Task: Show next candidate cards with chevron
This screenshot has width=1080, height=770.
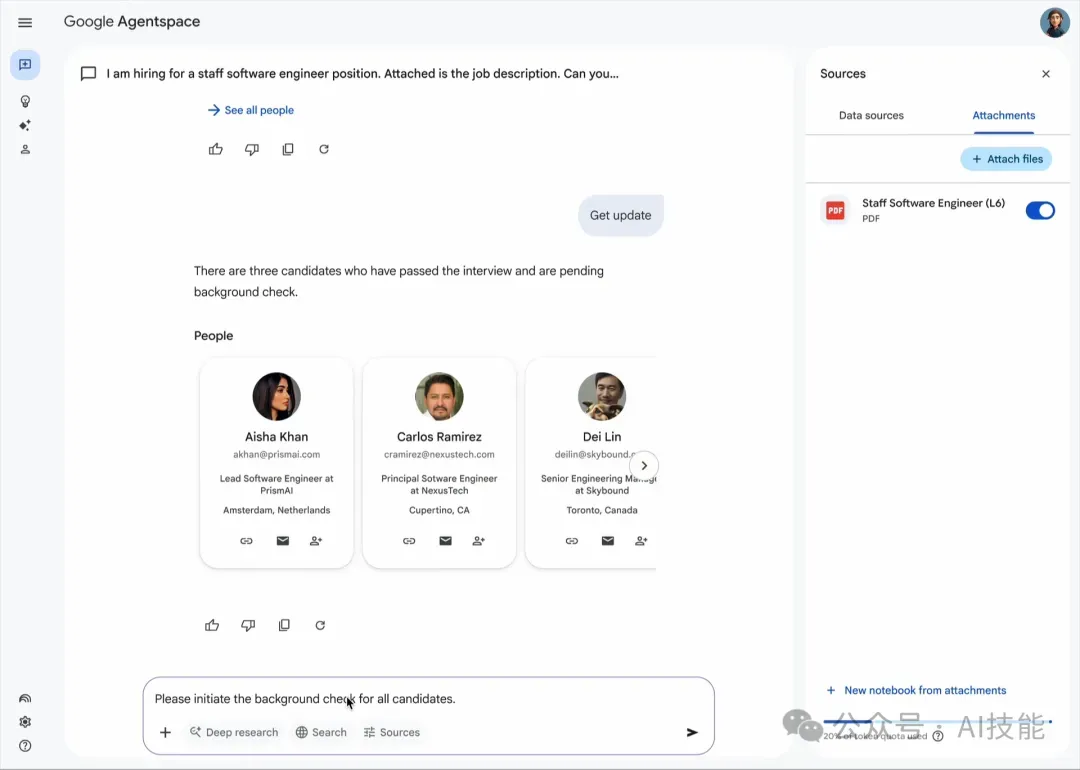Action: coord(644,466)
